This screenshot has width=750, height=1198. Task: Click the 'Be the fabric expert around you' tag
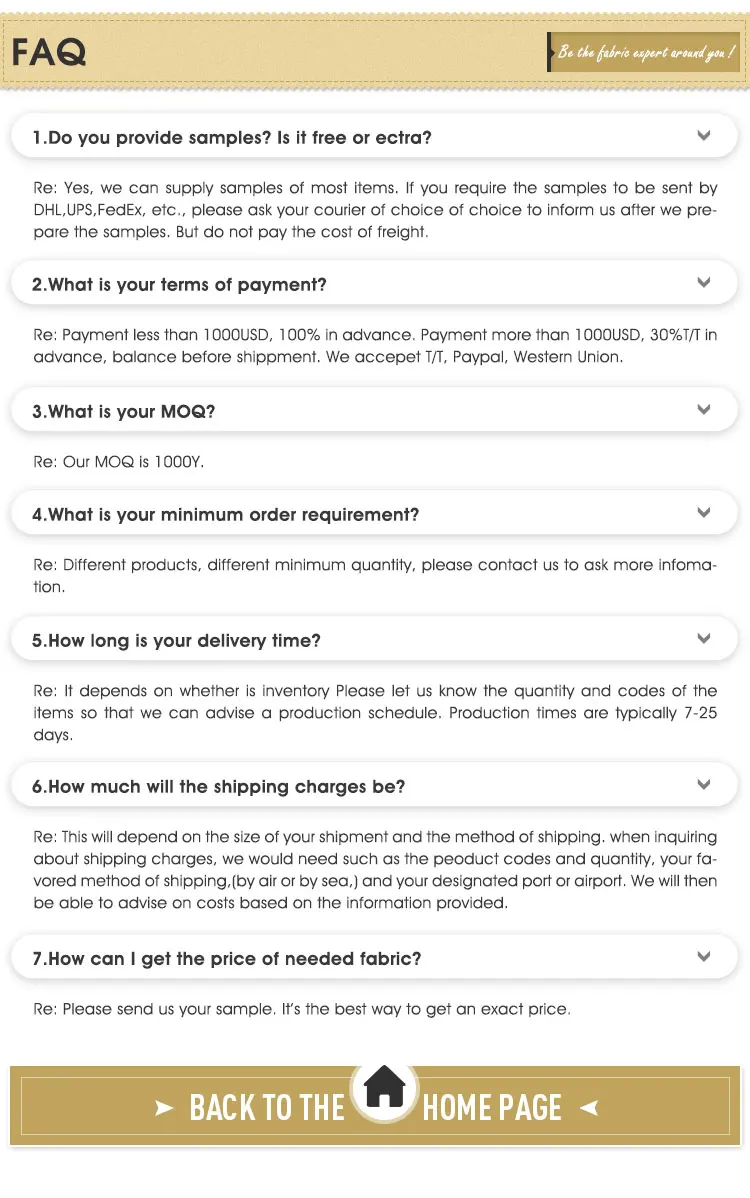click(x=645, y=52)
